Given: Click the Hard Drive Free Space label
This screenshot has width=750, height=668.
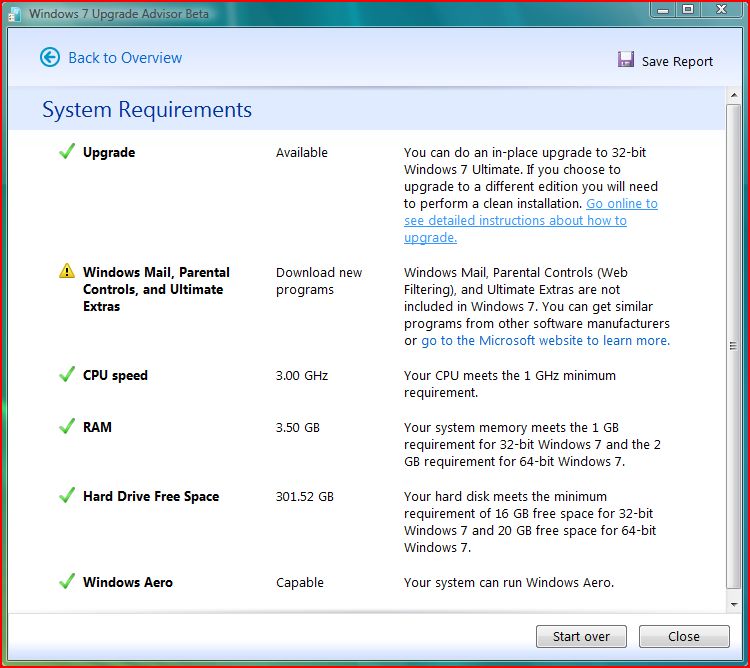Looking at the screenshot, I should click(x=151, y=496).
